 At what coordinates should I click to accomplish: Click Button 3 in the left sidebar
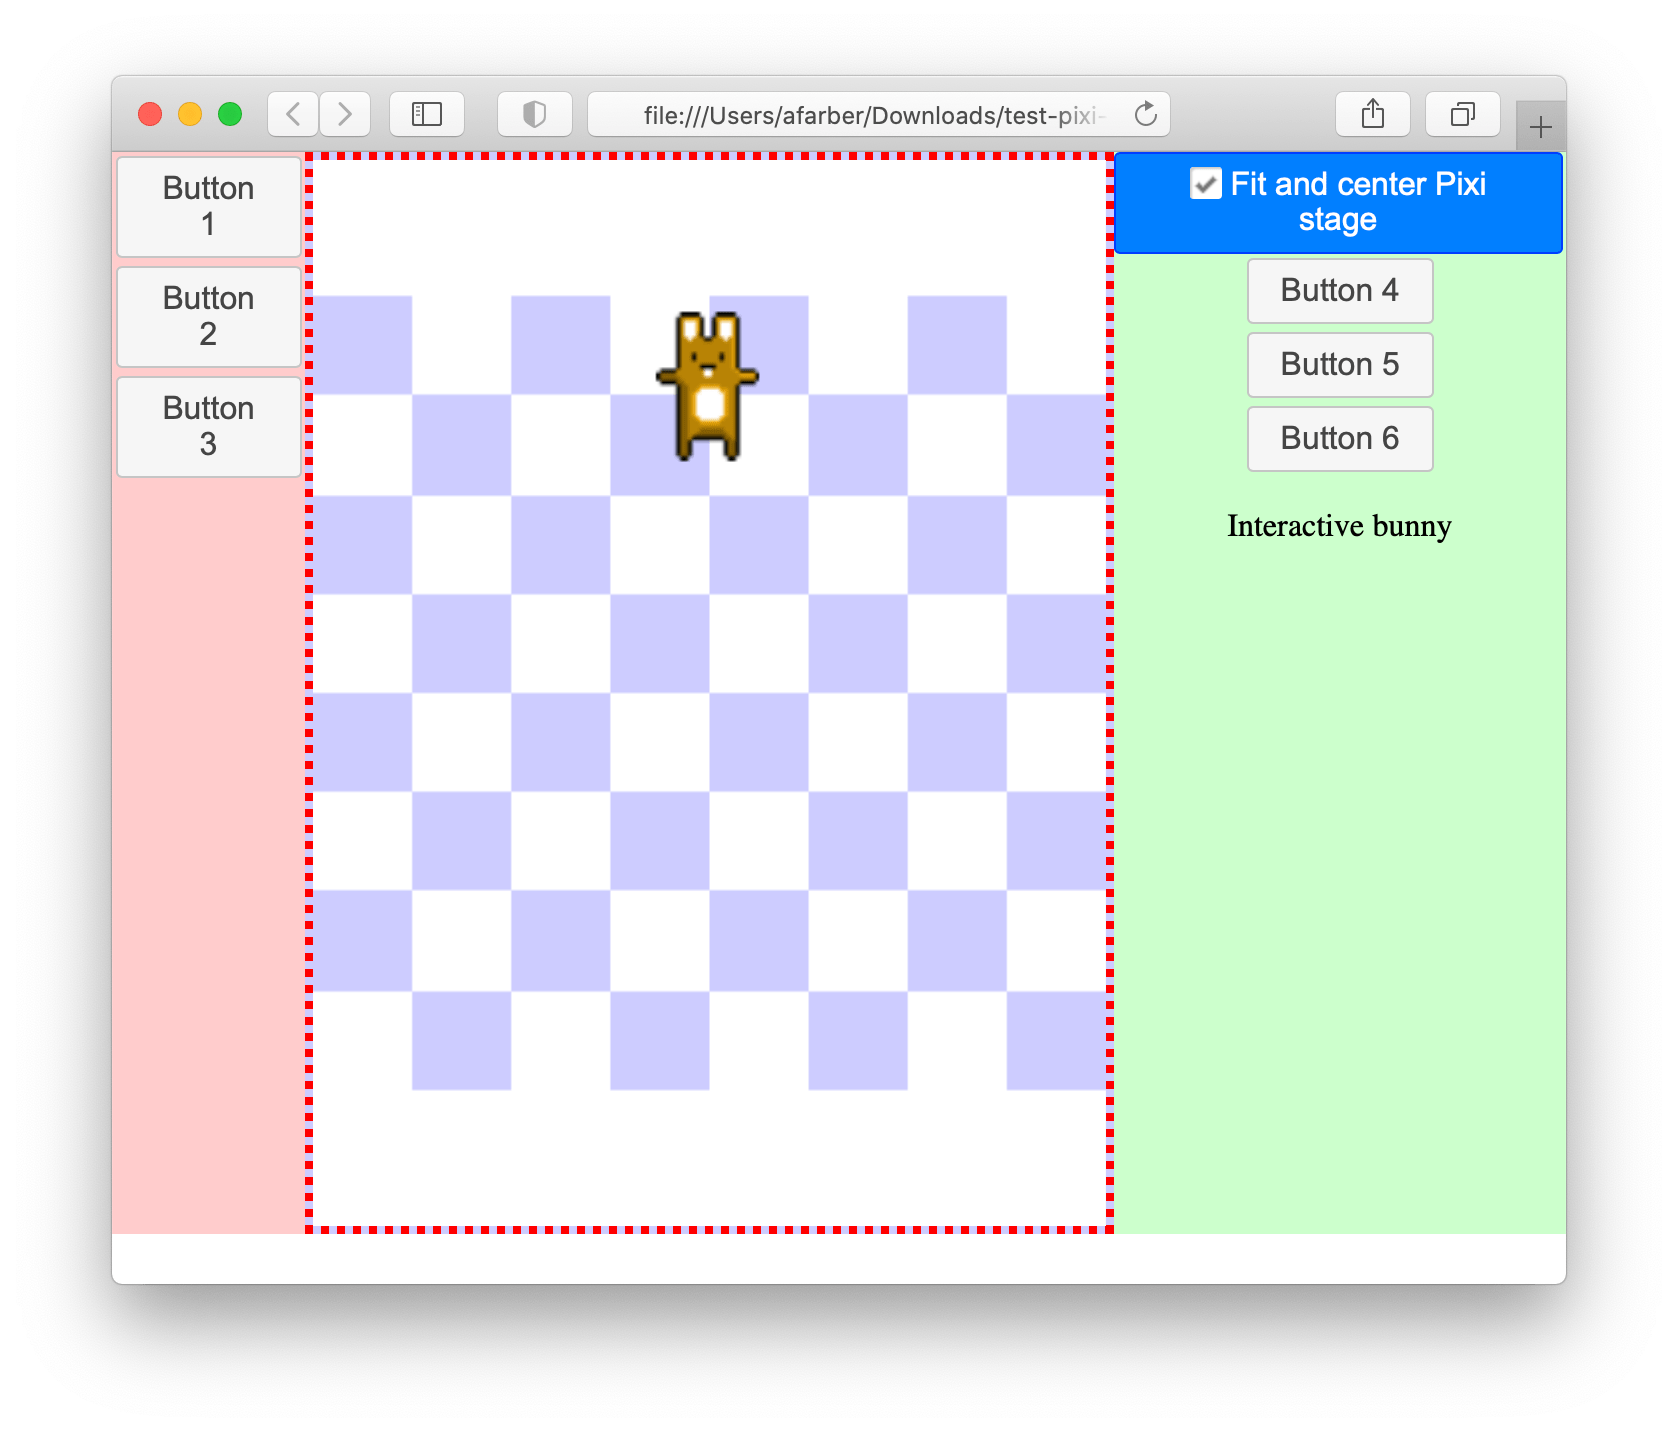click(208, 426)
